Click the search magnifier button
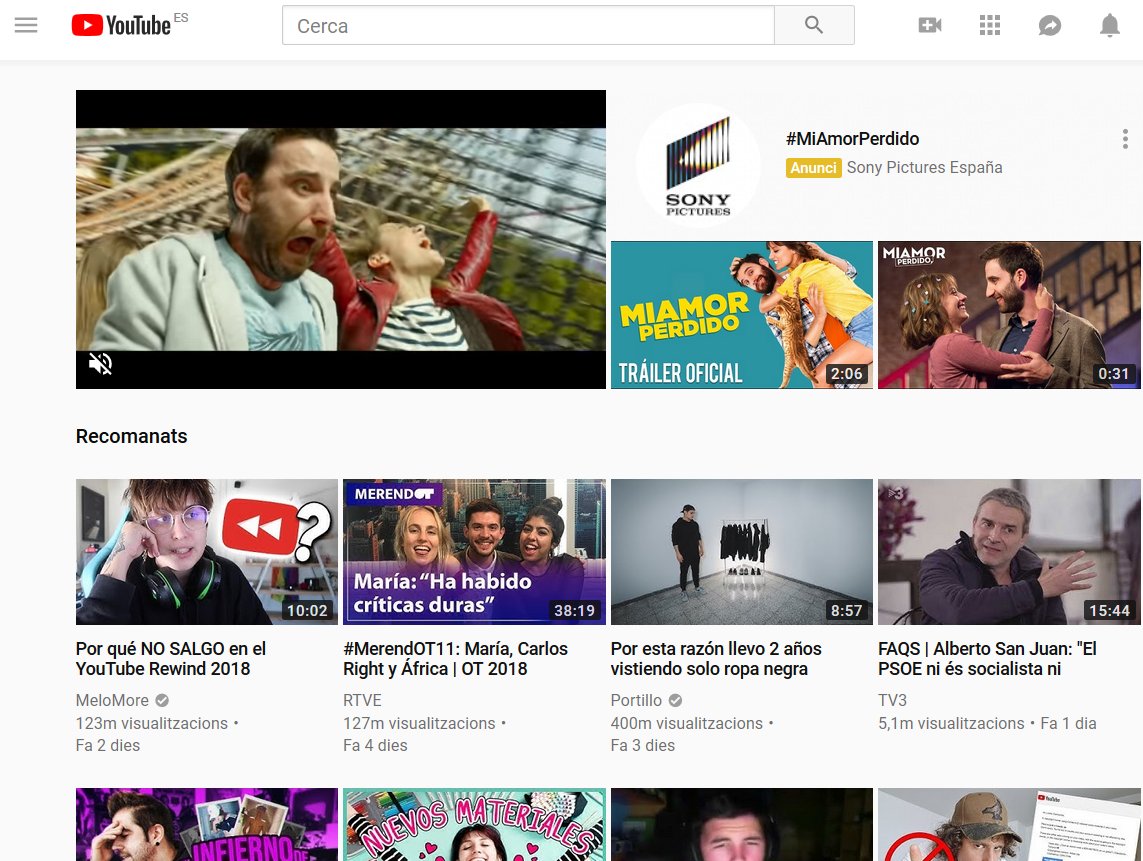 coord(814,26)
